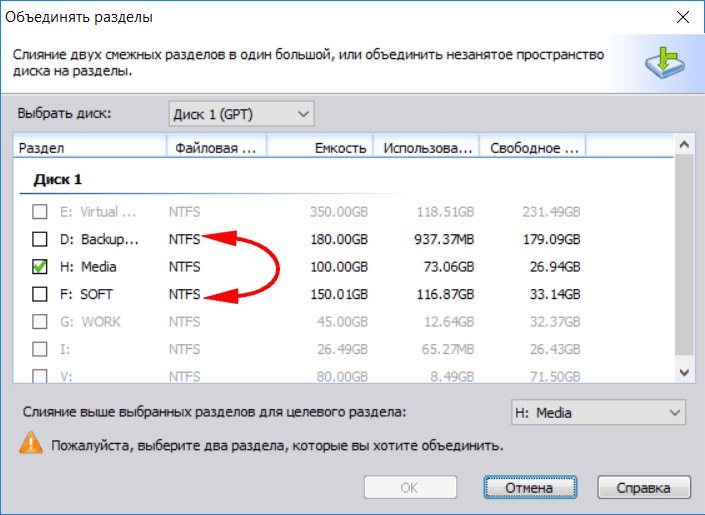This screenshot has height=515, width=705.
Task: Click the 180.00GB capacity value
Action: [x=339, y=239]
